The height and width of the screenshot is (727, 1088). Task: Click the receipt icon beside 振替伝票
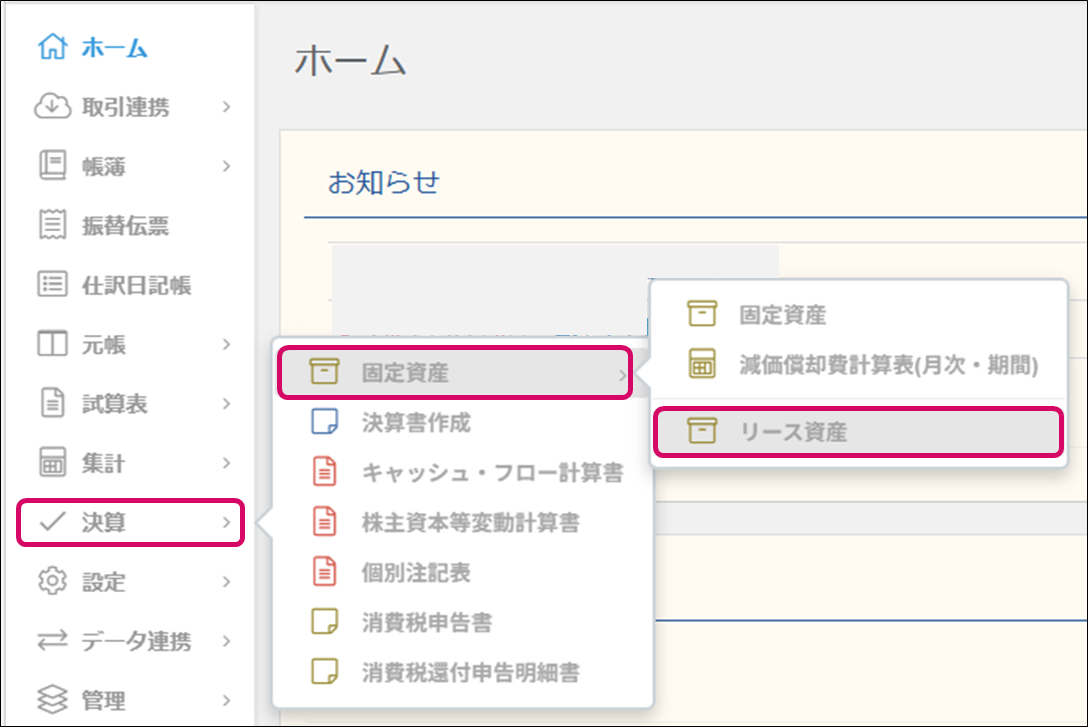click(52, 226)
